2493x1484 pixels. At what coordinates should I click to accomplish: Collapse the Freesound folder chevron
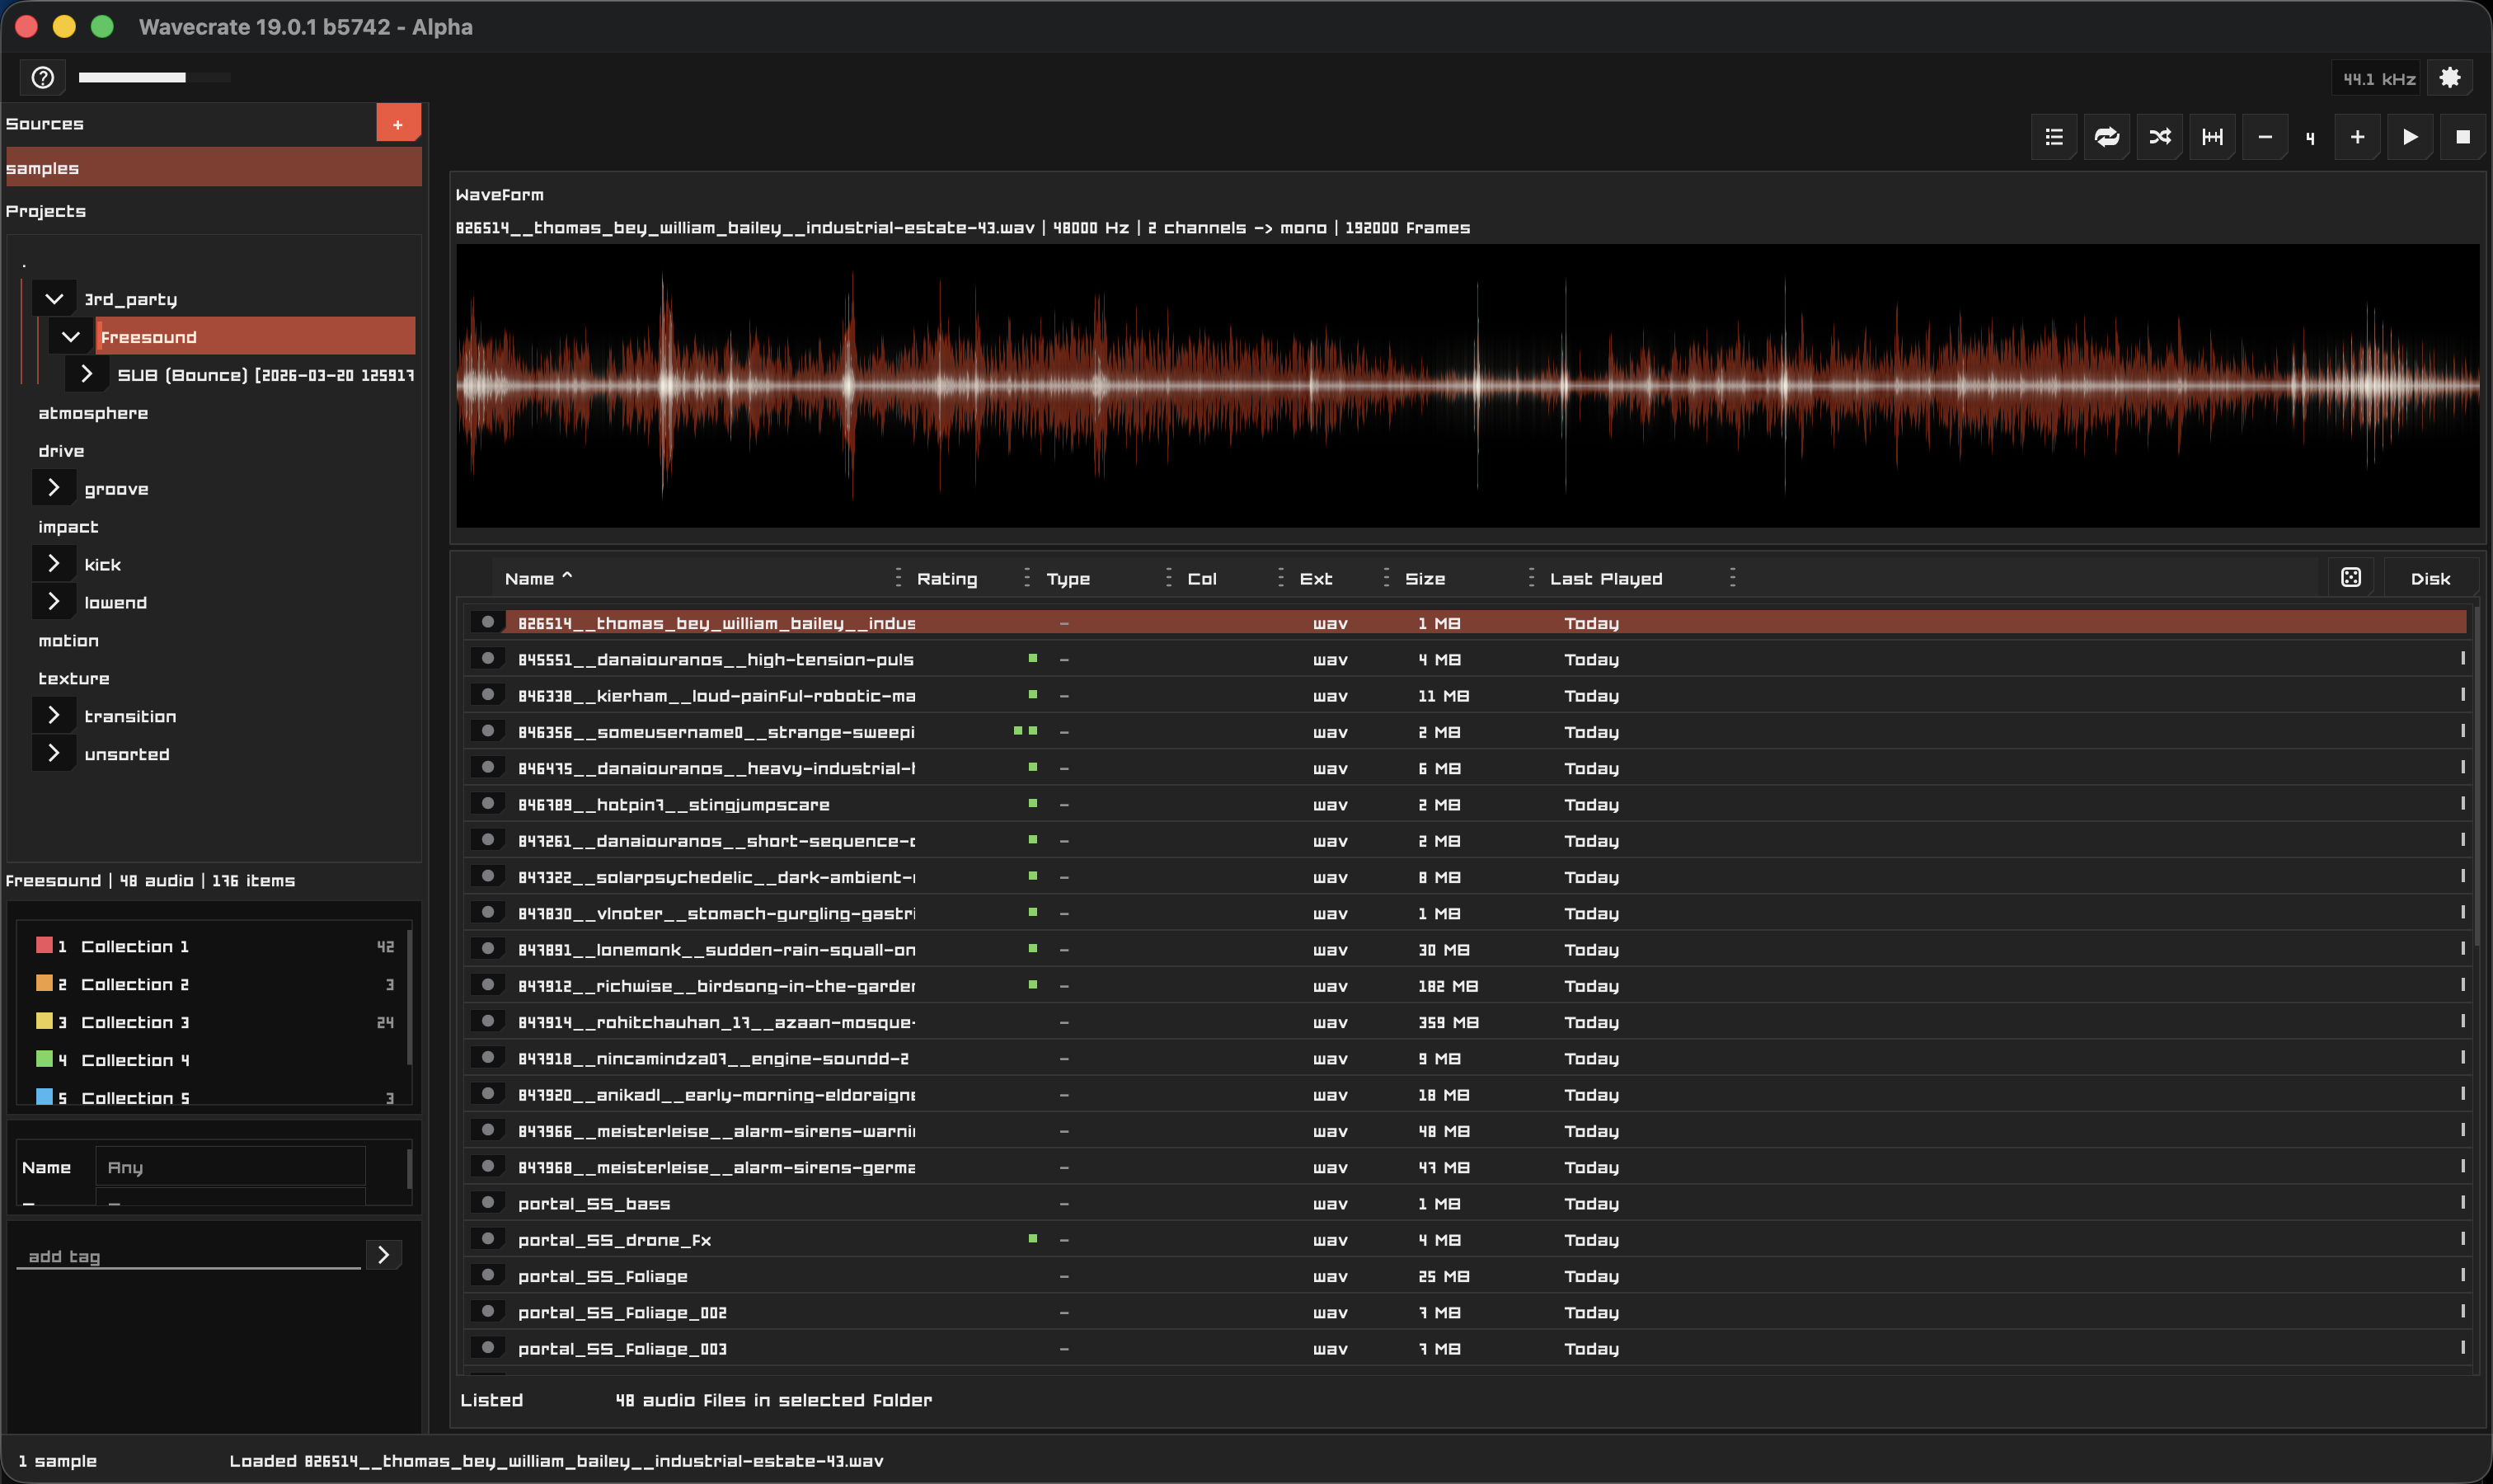(x=71, y=337)
